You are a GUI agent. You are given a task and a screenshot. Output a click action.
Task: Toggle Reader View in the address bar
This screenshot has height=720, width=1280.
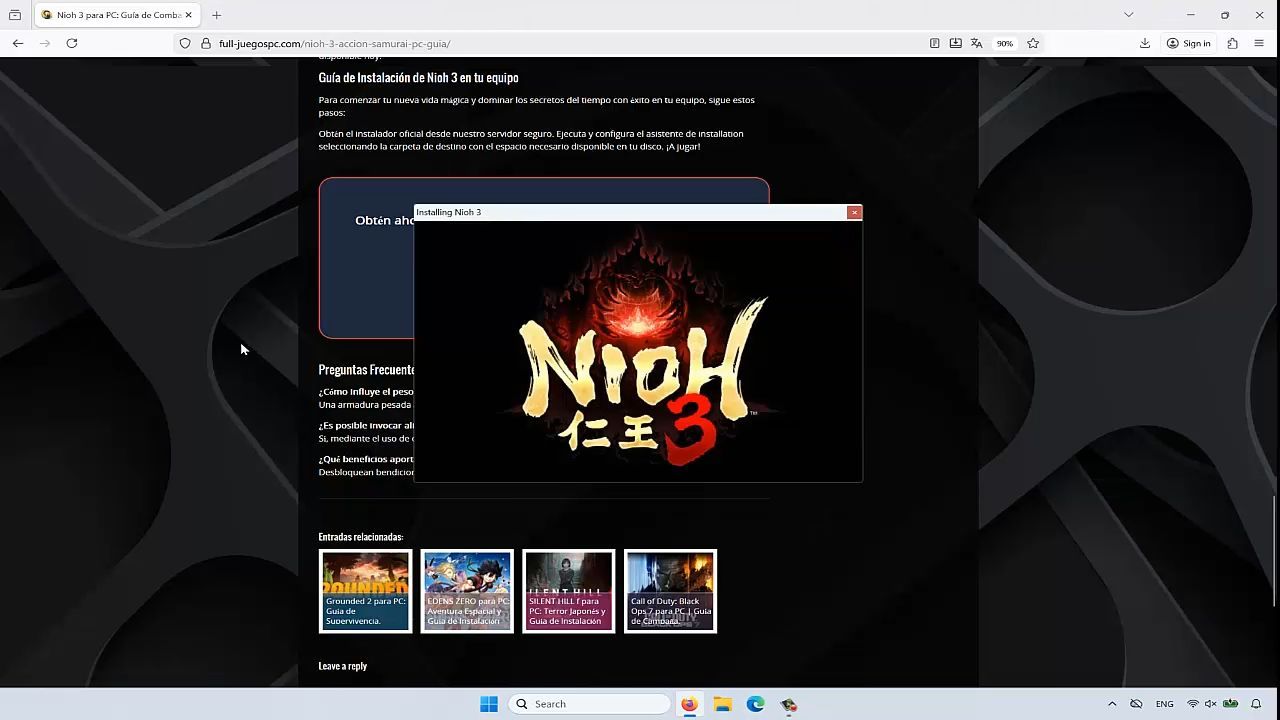[x=934, y=43]
